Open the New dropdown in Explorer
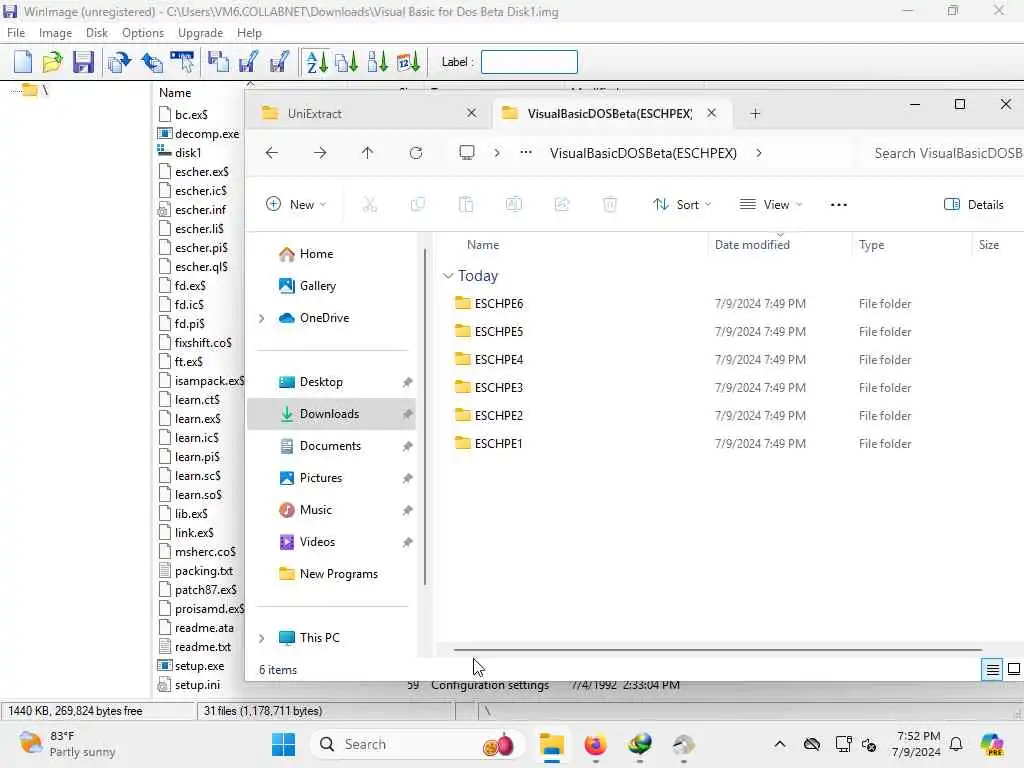1024x768 pixels. coord(296,204)
